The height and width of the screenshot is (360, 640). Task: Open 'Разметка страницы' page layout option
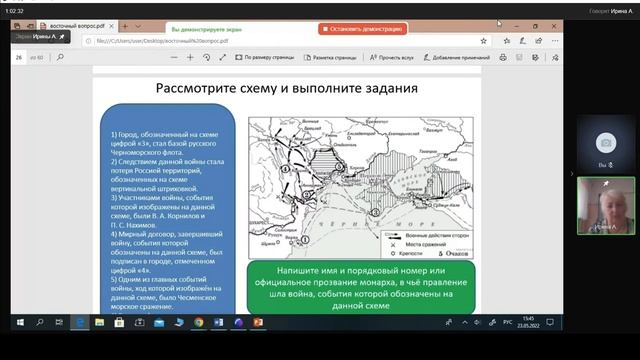click(330, 58)
